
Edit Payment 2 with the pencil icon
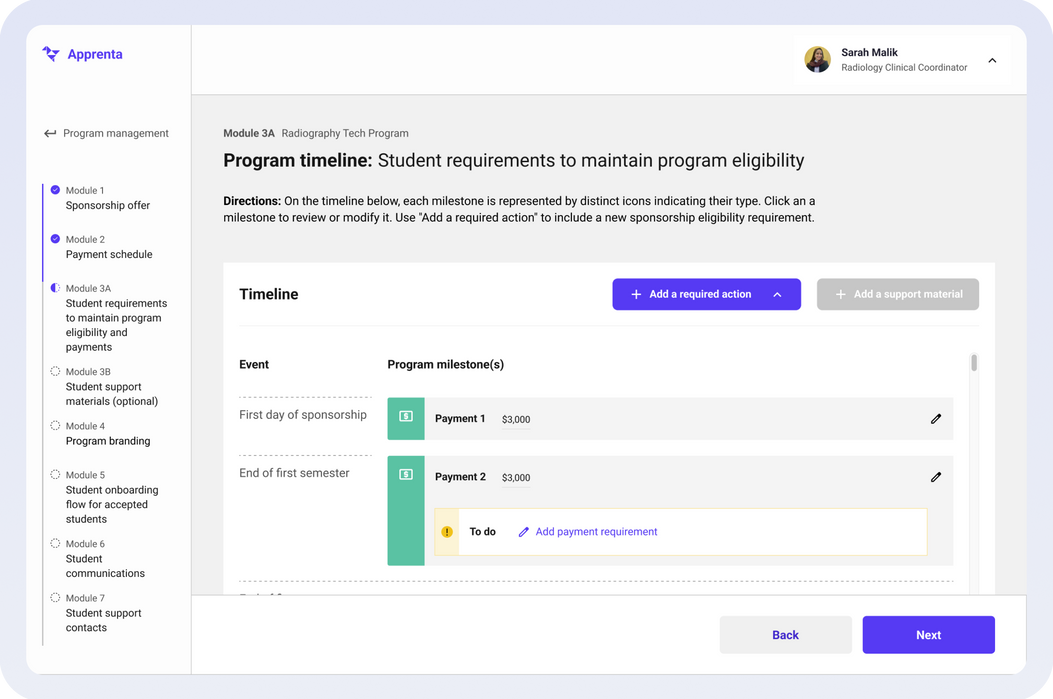[x=935, y=477]
